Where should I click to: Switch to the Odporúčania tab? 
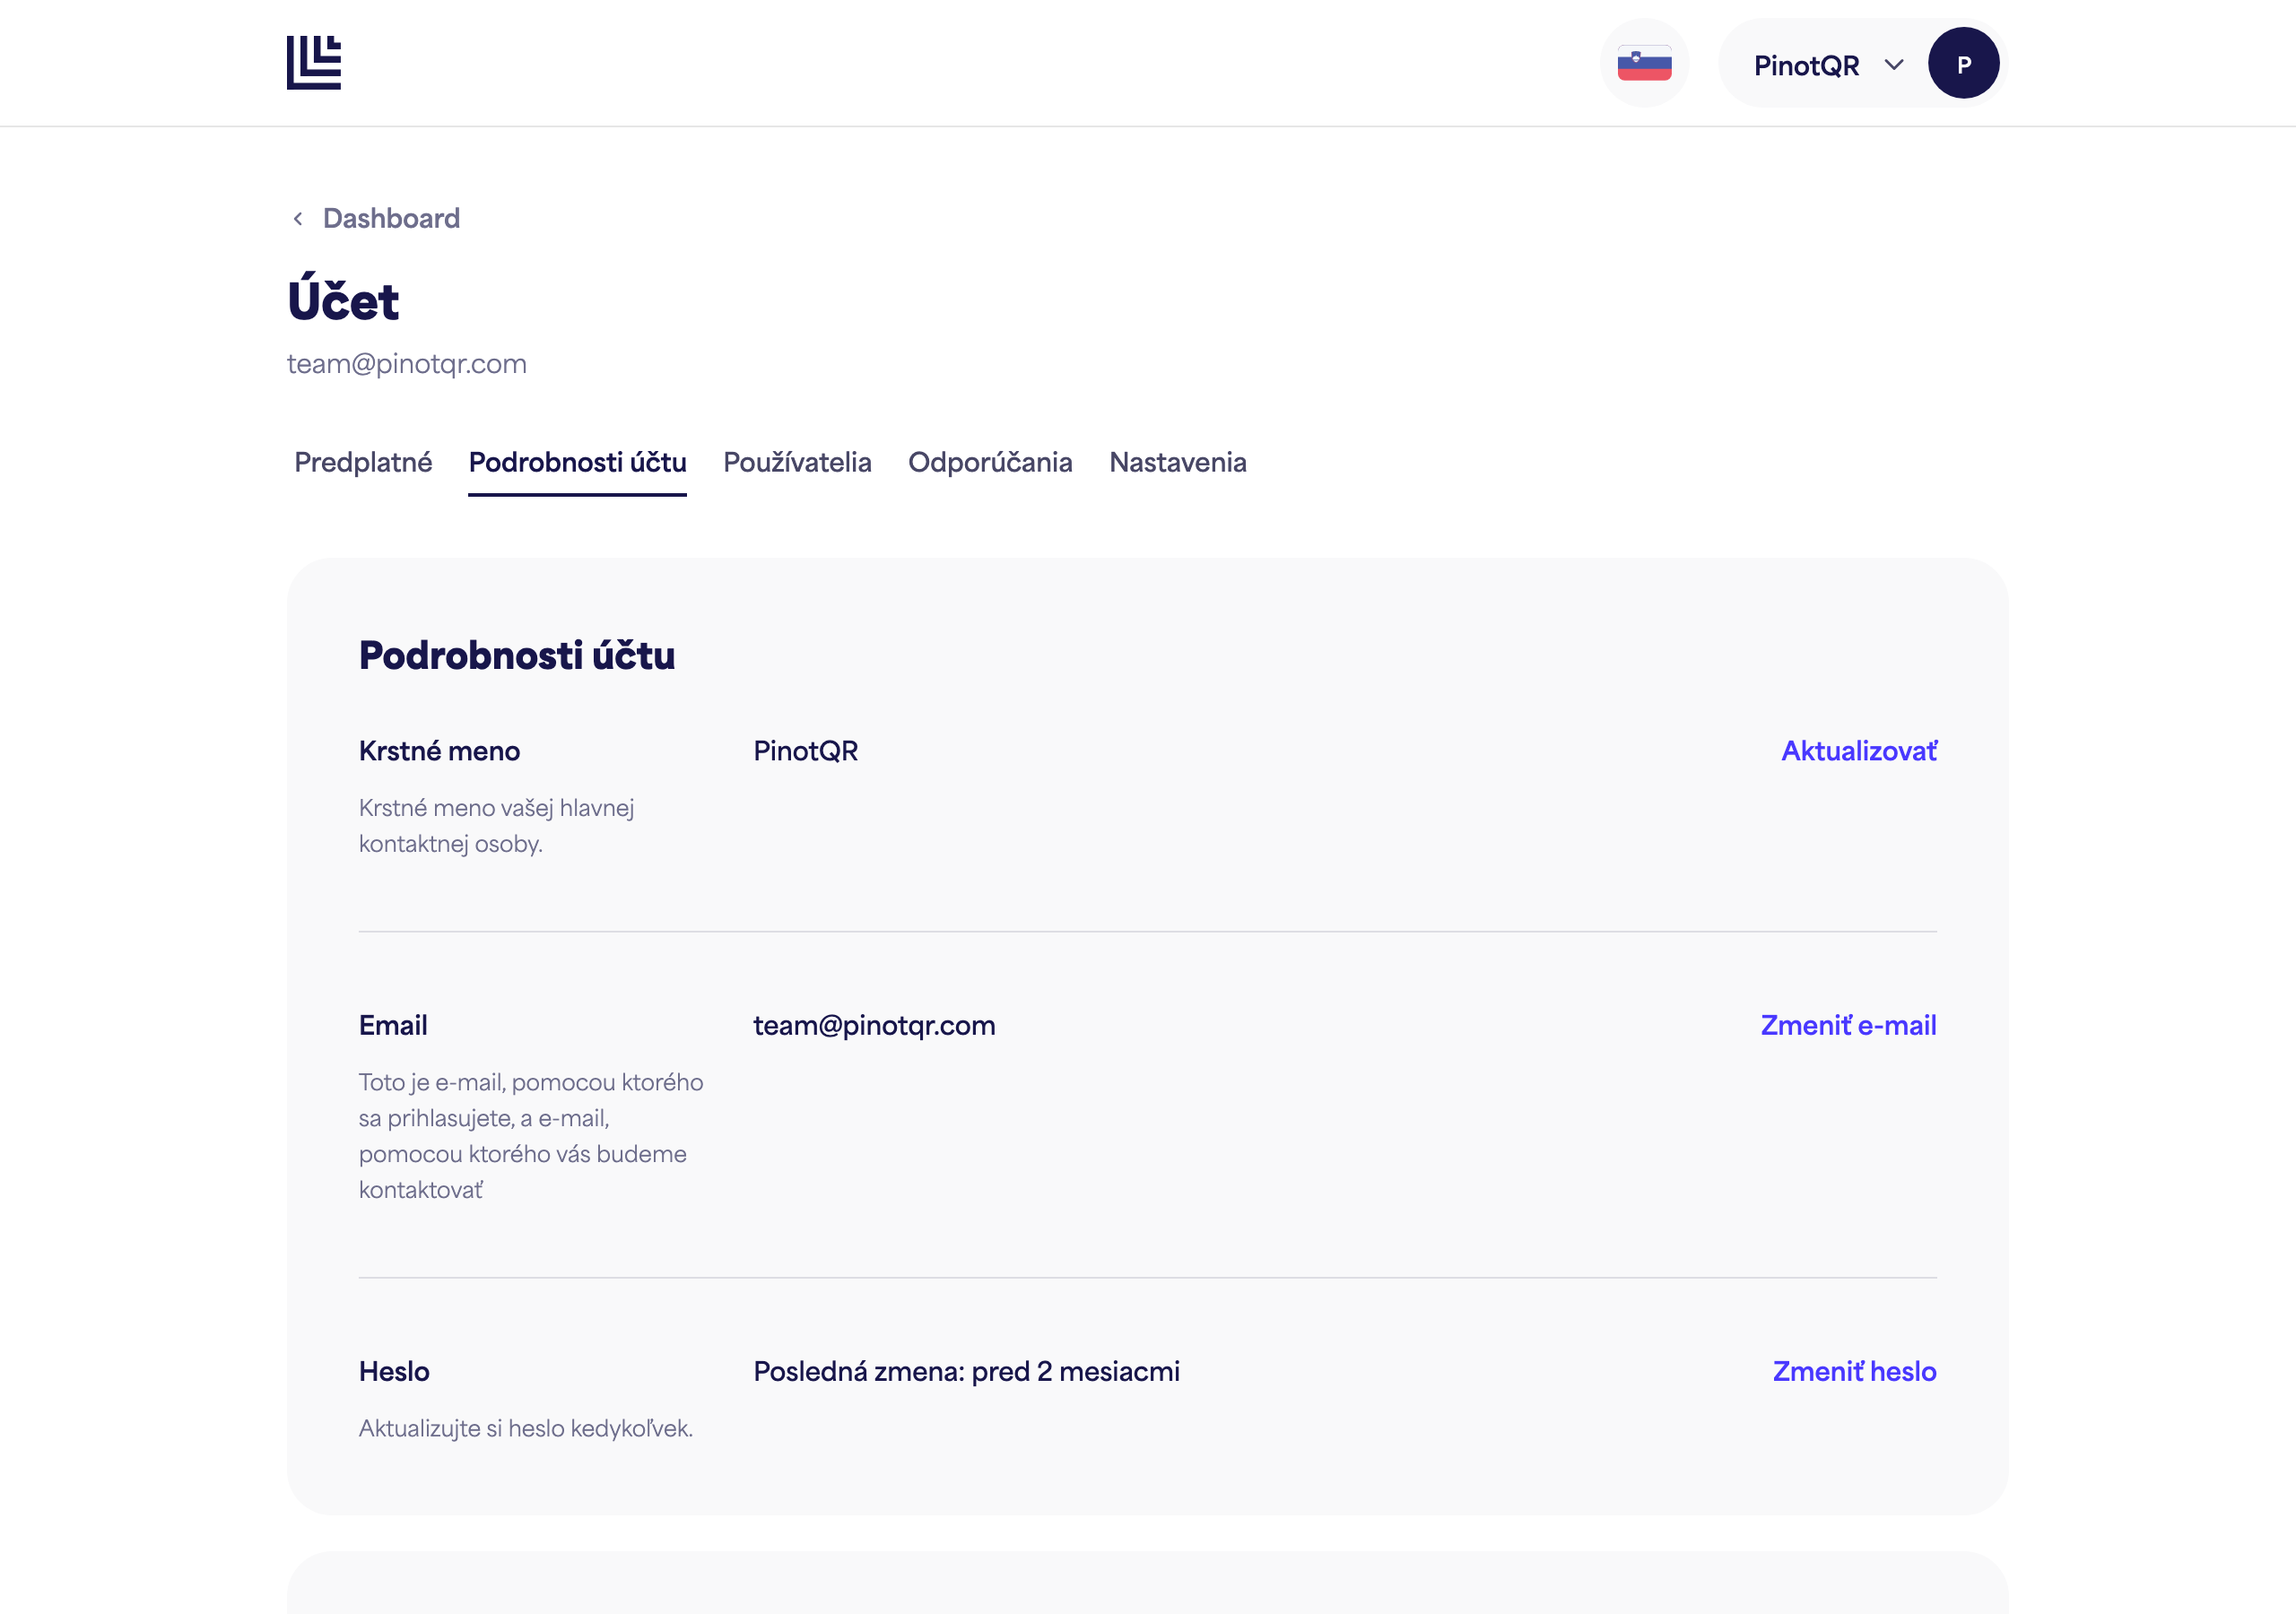(990, 462)
